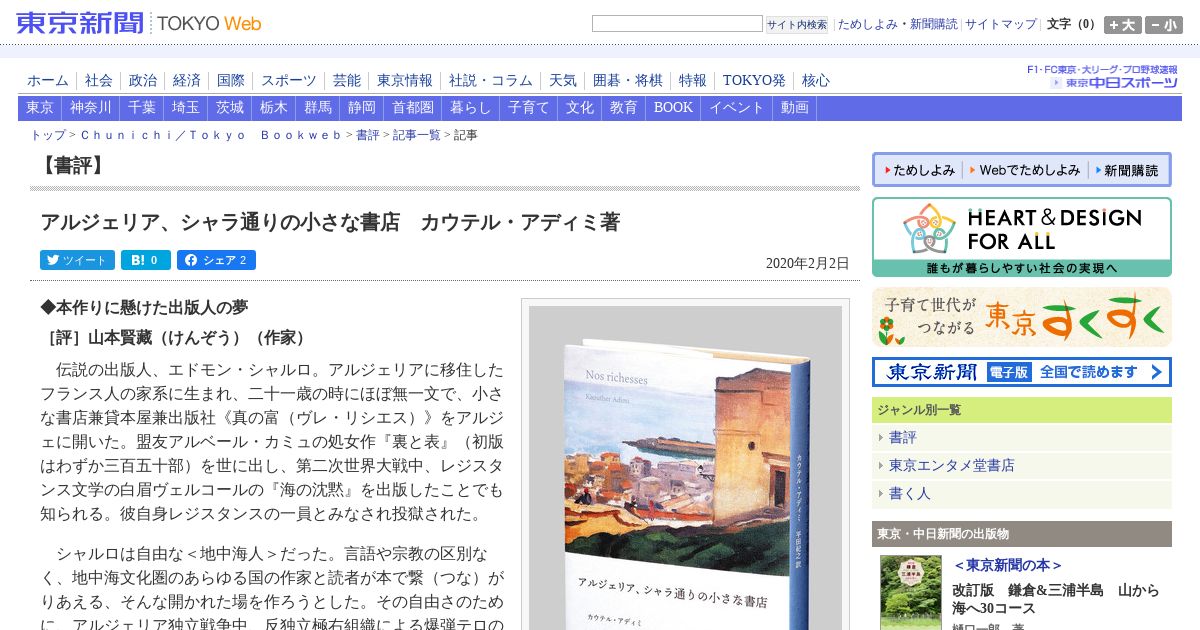This screenshot has width=1200, height=630.
Task: Select 千葉 in the regional bar
Action: pyautogui.click(x=142, y=108)
